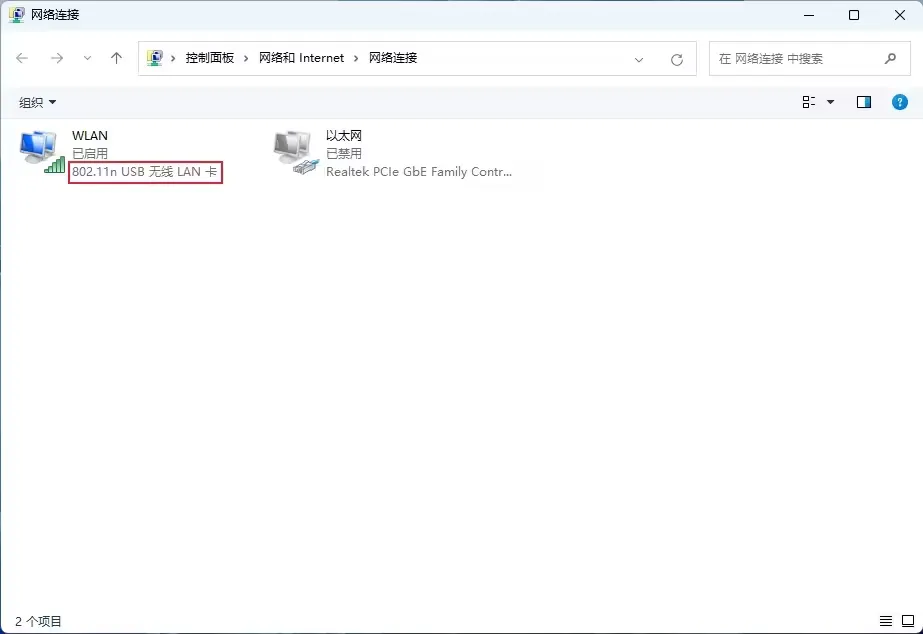Refresh the network connections list
This screenshot has height=634, width=923.
click(x=679, y=58)
